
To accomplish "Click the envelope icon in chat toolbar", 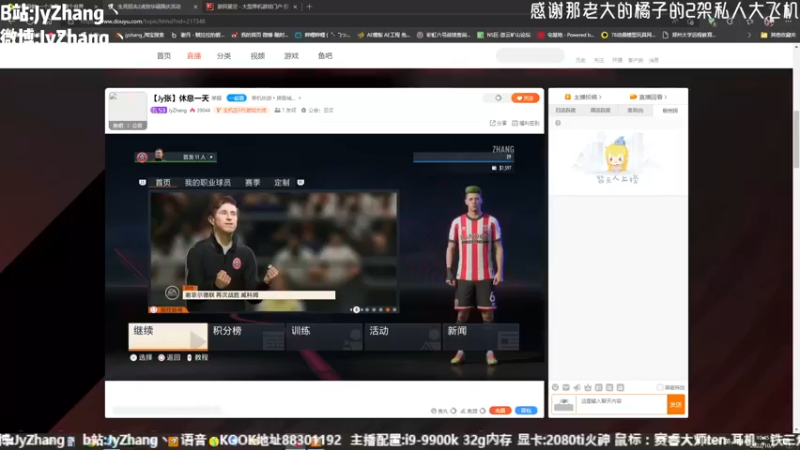I will [566, 388].
